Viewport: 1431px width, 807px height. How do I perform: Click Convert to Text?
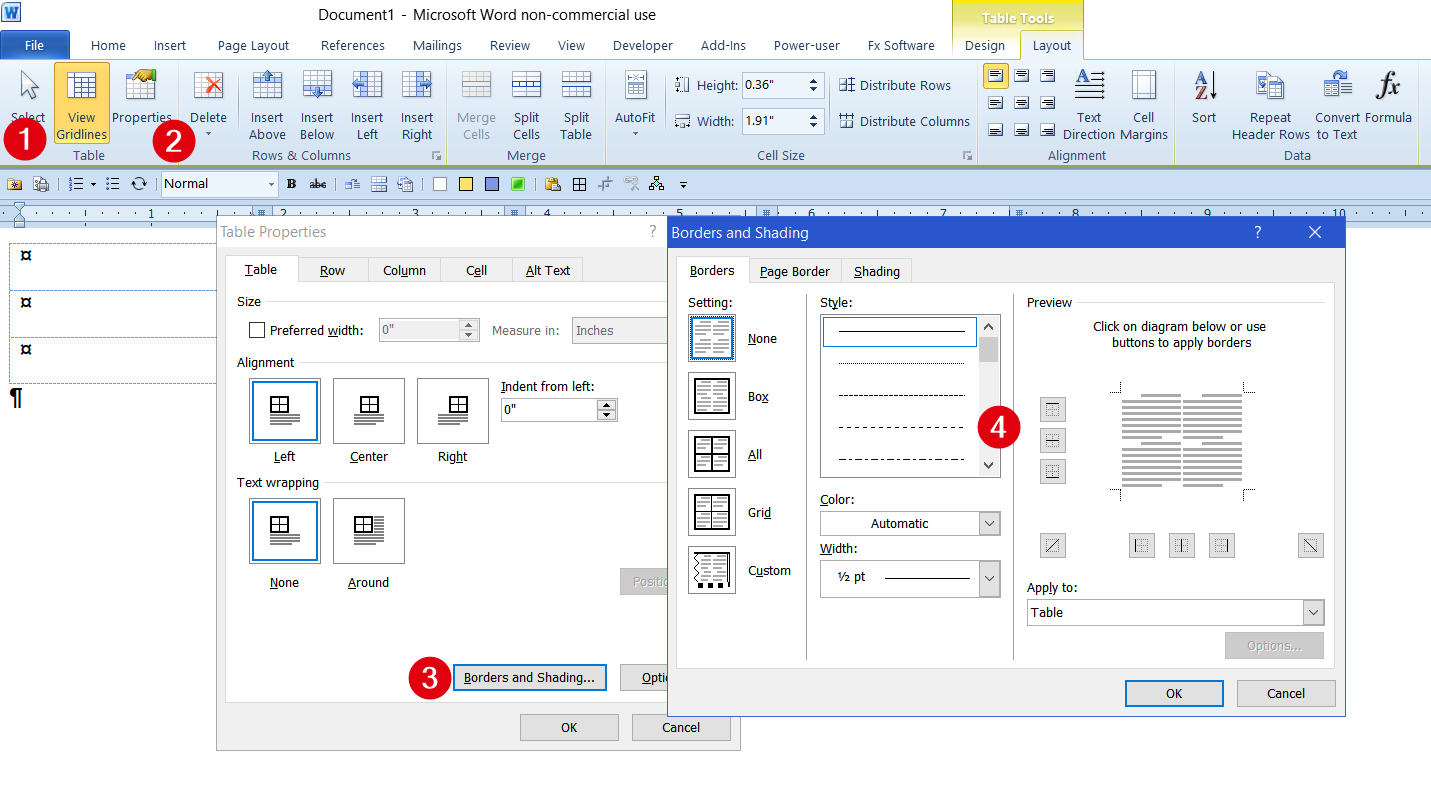[1337, 104]
